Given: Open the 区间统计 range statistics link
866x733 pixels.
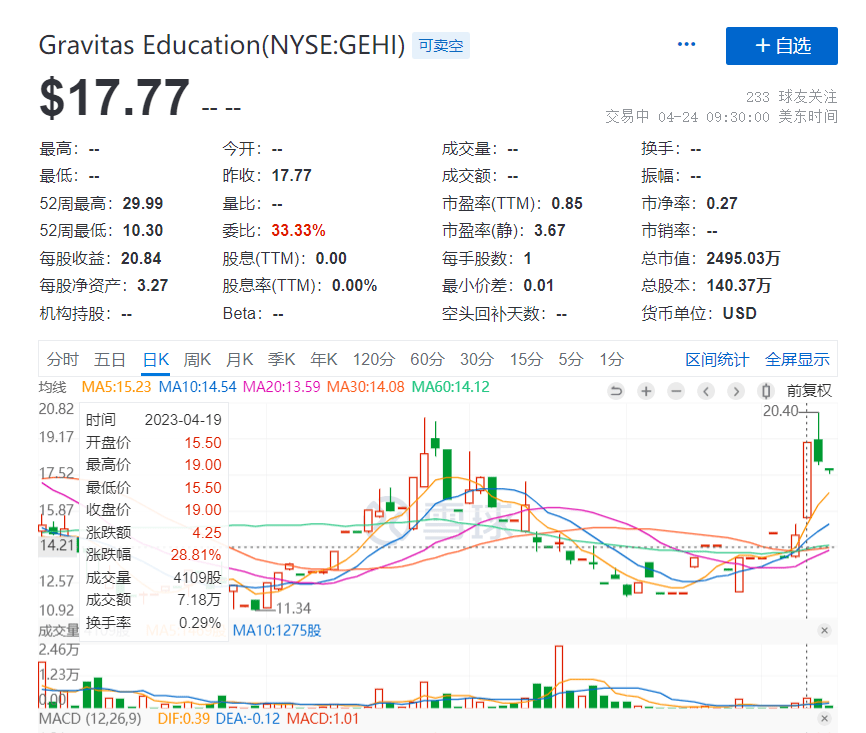Looking at the screenshot, I should pos(716,359).
